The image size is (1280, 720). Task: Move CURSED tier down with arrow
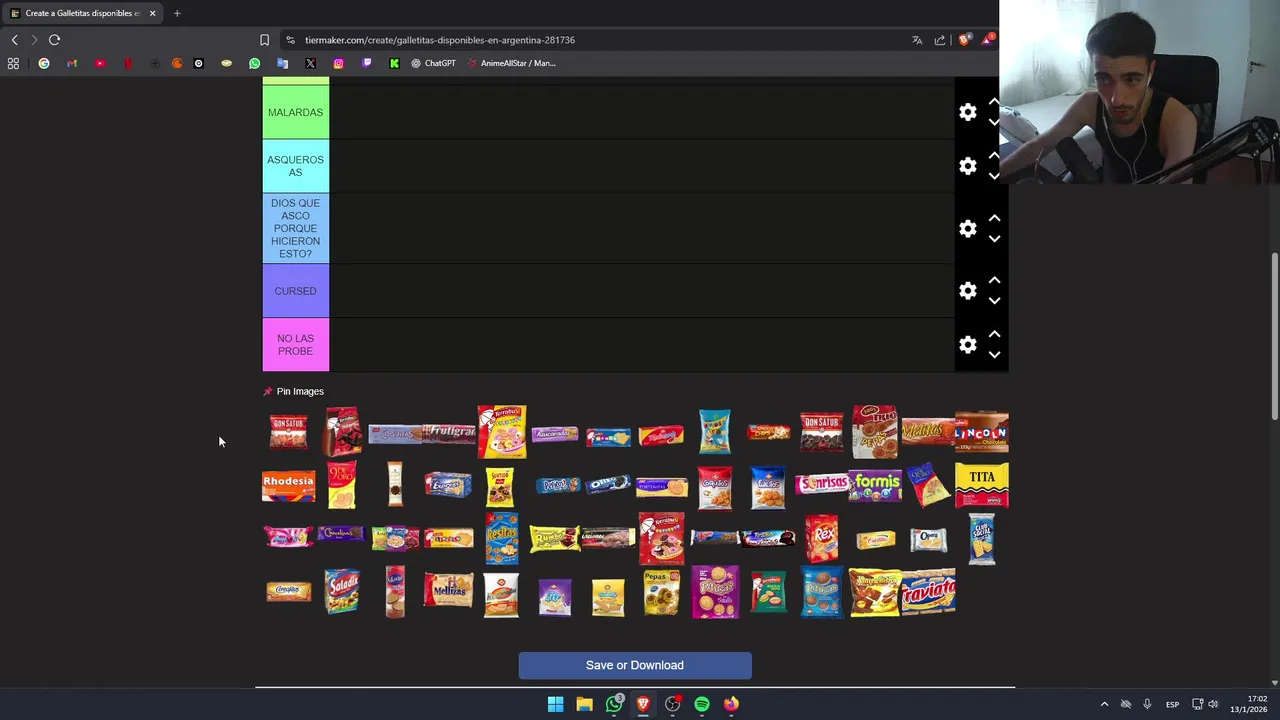point(994,301)
